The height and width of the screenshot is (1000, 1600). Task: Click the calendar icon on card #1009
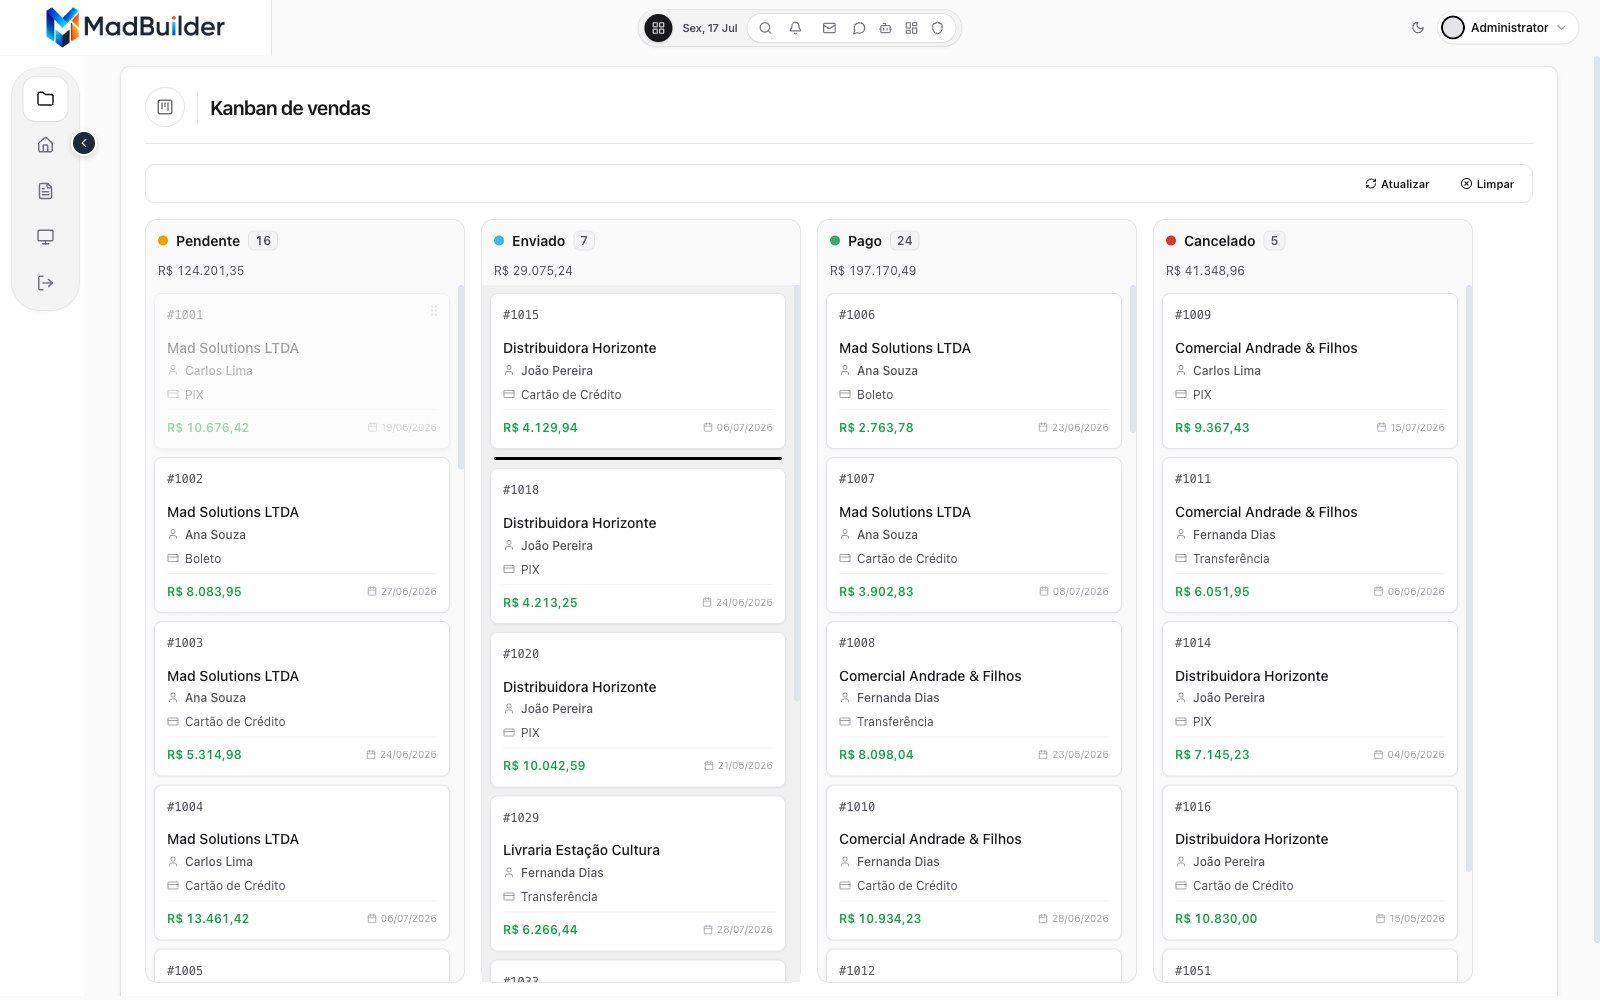[1381, 428]
